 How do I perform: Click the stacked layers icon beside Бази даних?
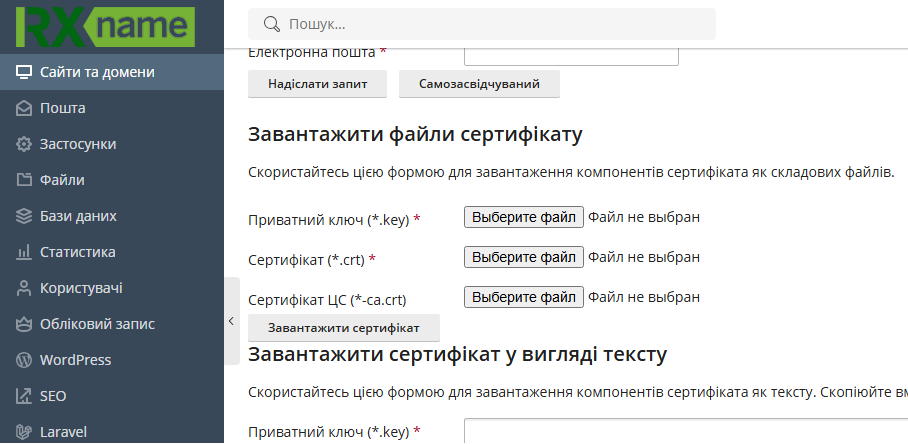click(x=24, y=216)
